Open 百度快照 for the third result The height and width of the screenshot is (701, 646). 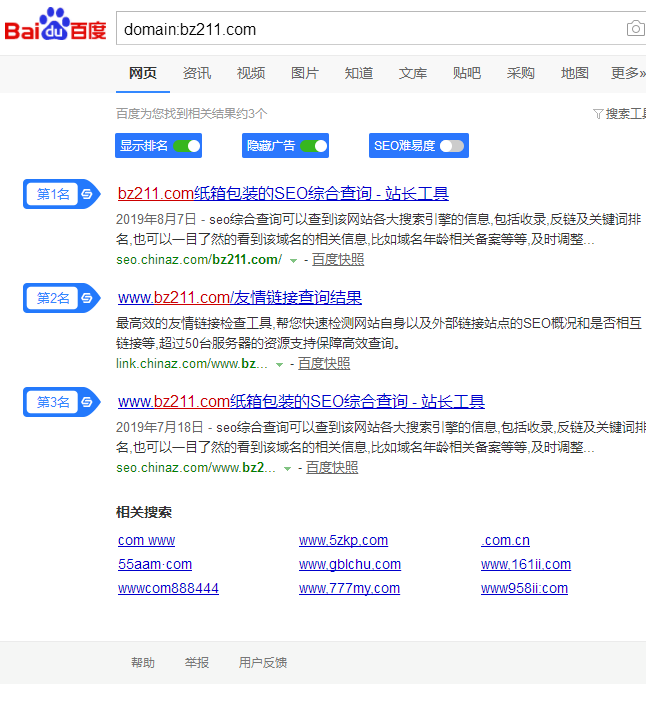point(332,468)
